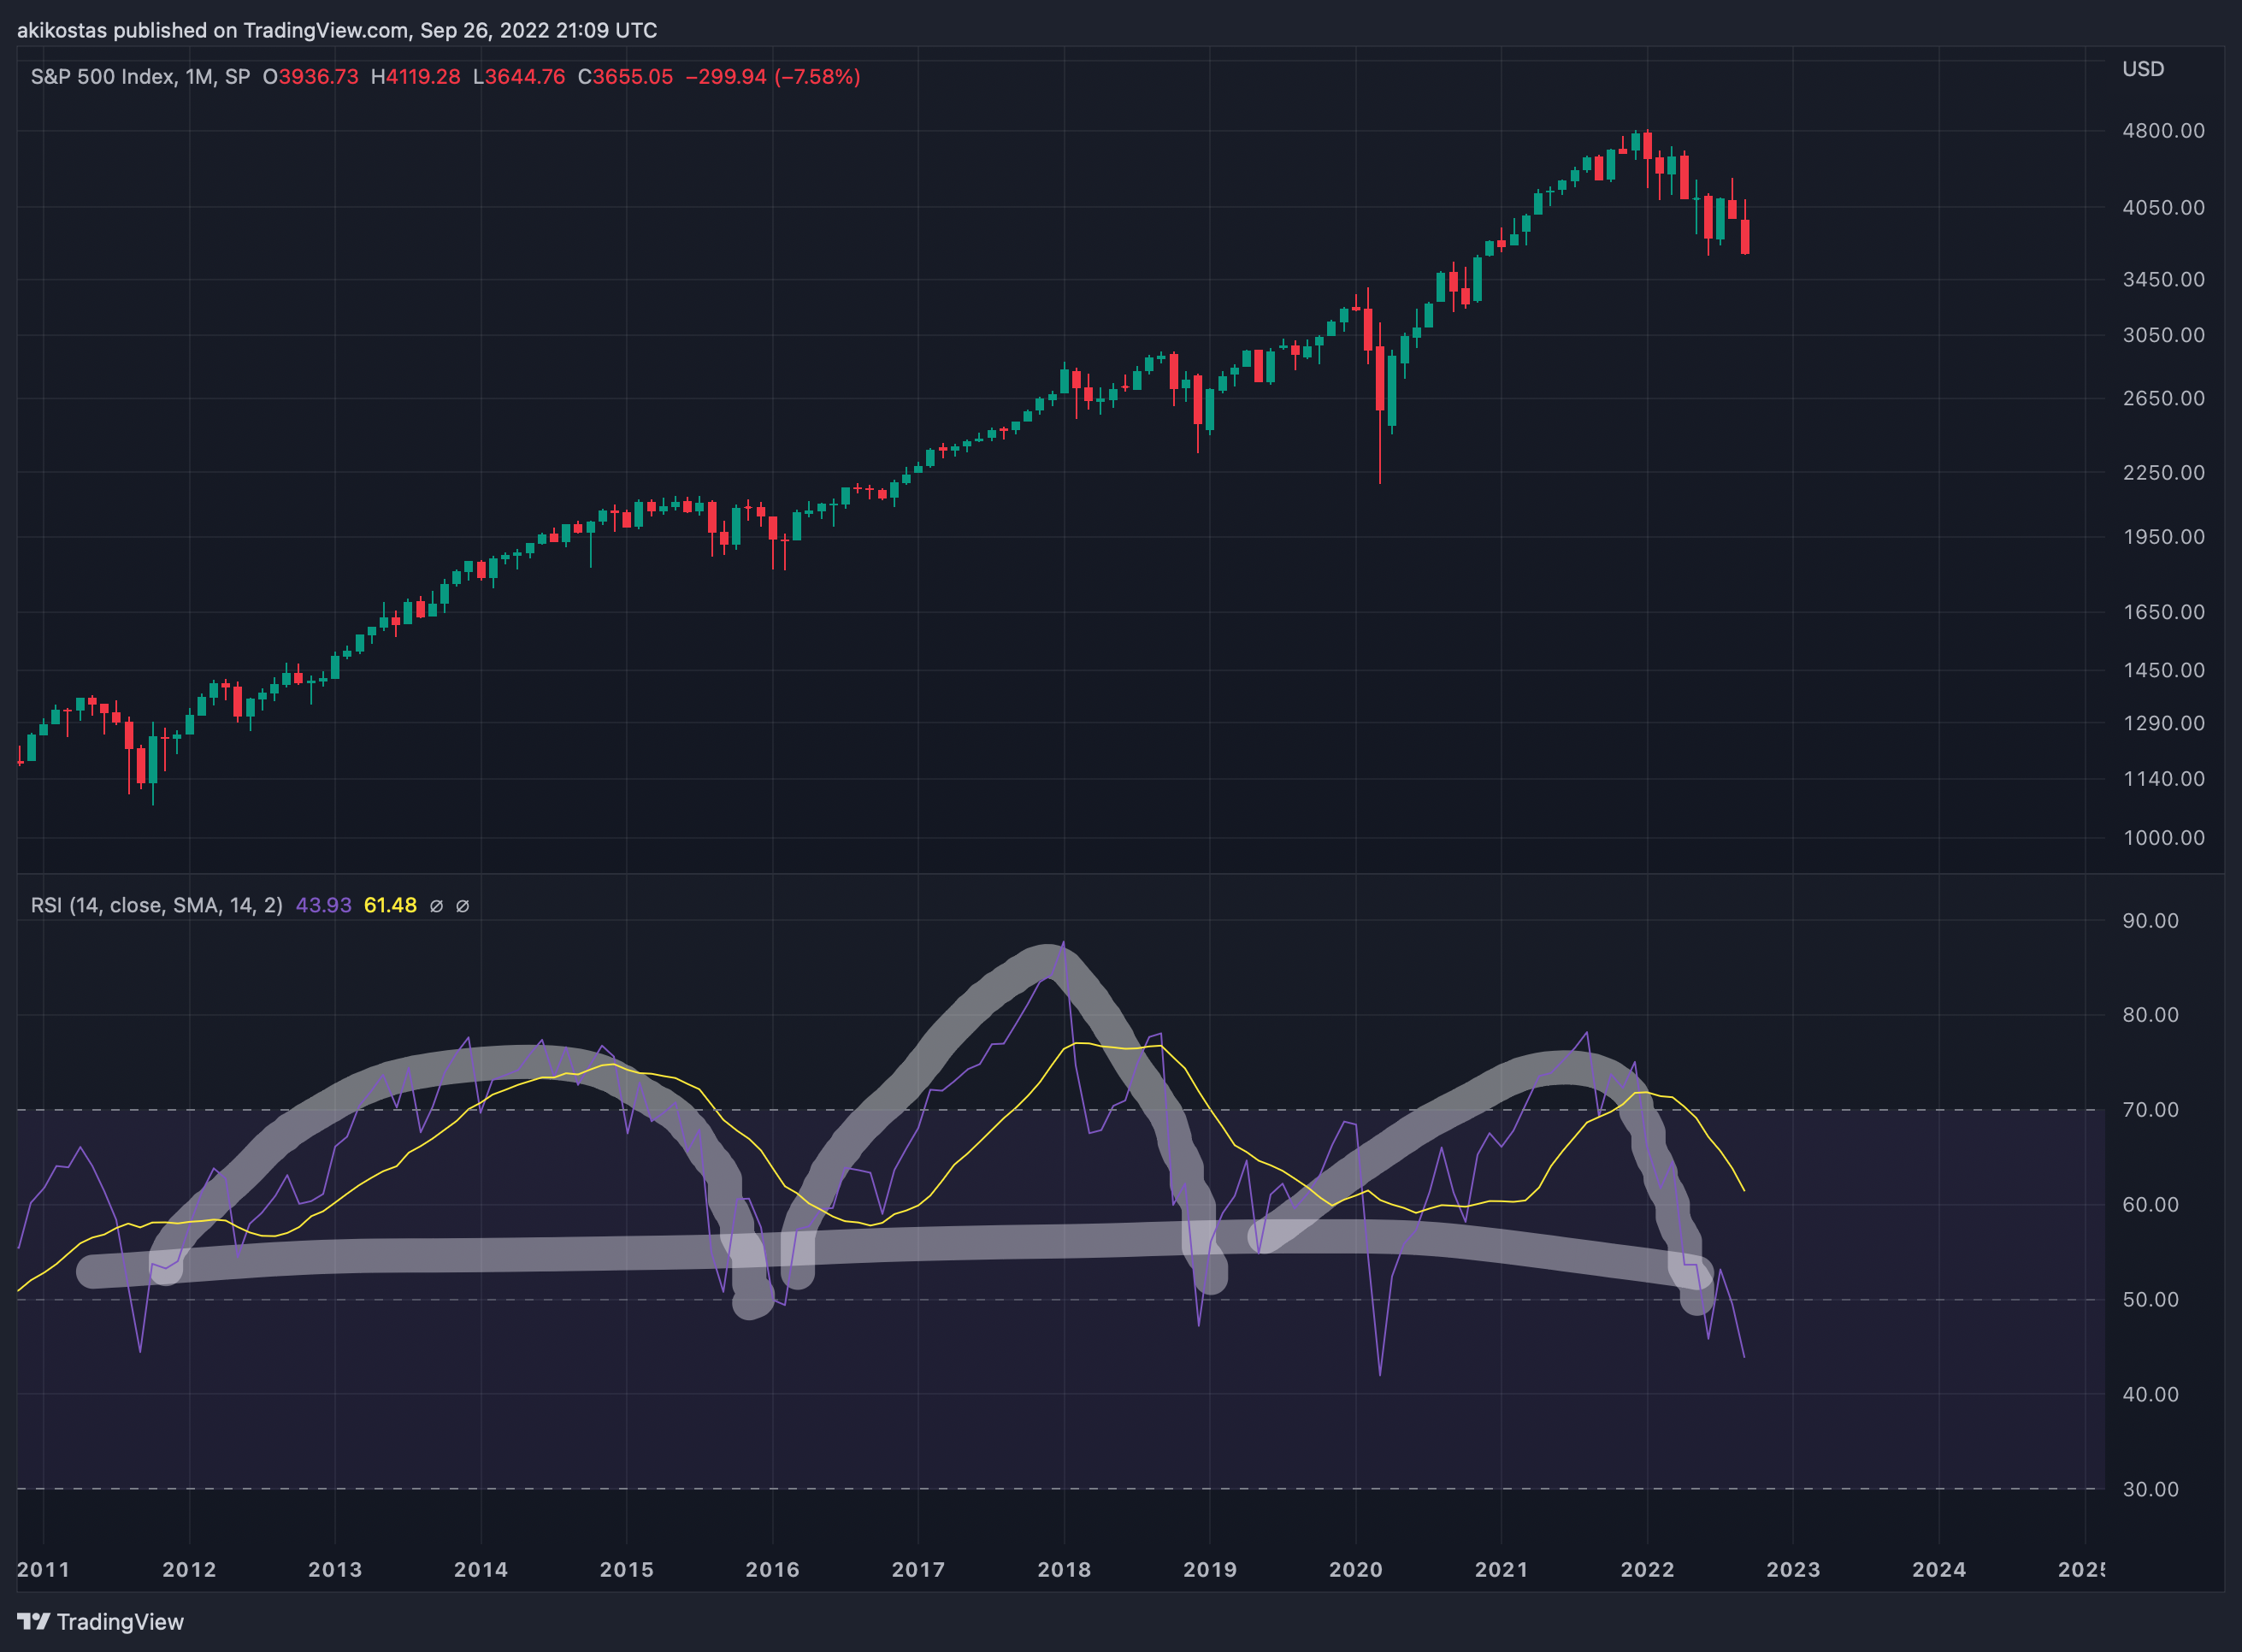
Task: Click the TradingView logo at bottom left
Action: 101,1621
